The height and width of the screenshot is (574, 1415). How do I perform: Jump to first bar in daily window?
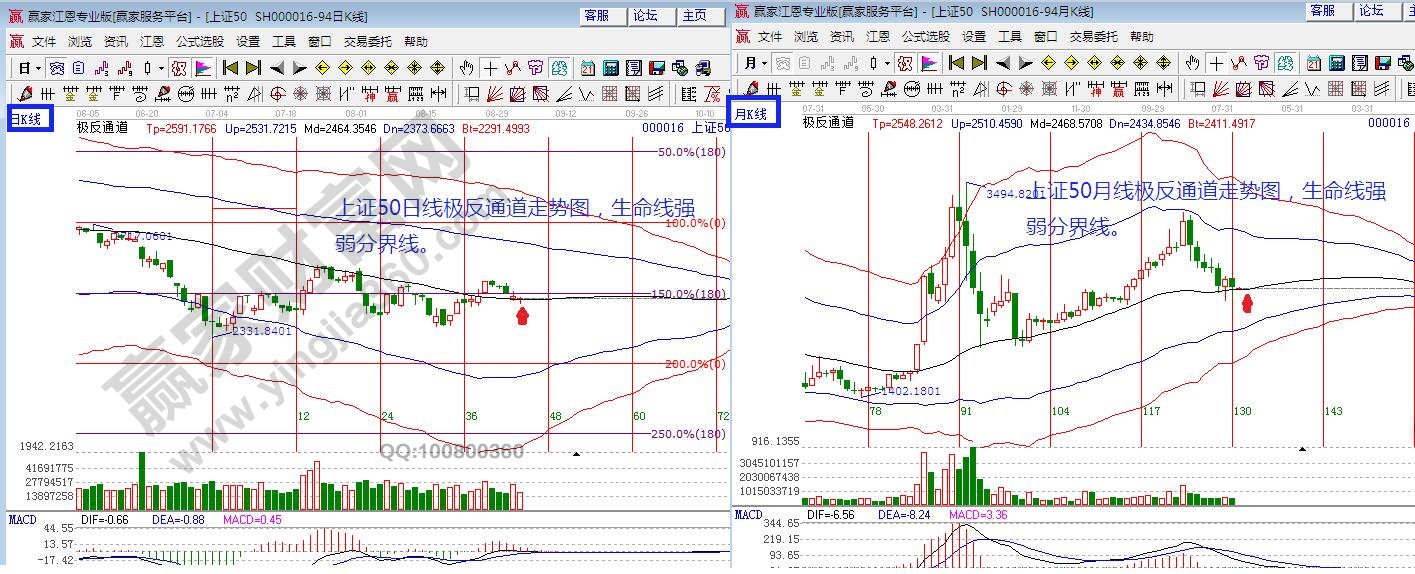pos(230,68)
